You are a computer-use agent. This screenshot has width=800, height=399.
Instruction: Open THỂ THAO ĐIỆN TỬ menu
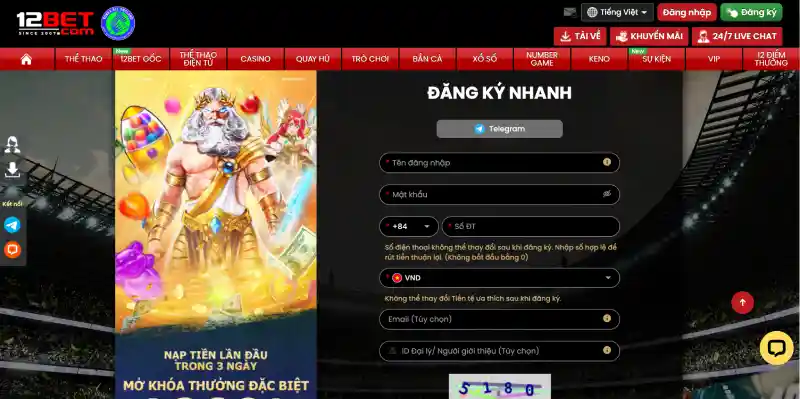point(198,59)
